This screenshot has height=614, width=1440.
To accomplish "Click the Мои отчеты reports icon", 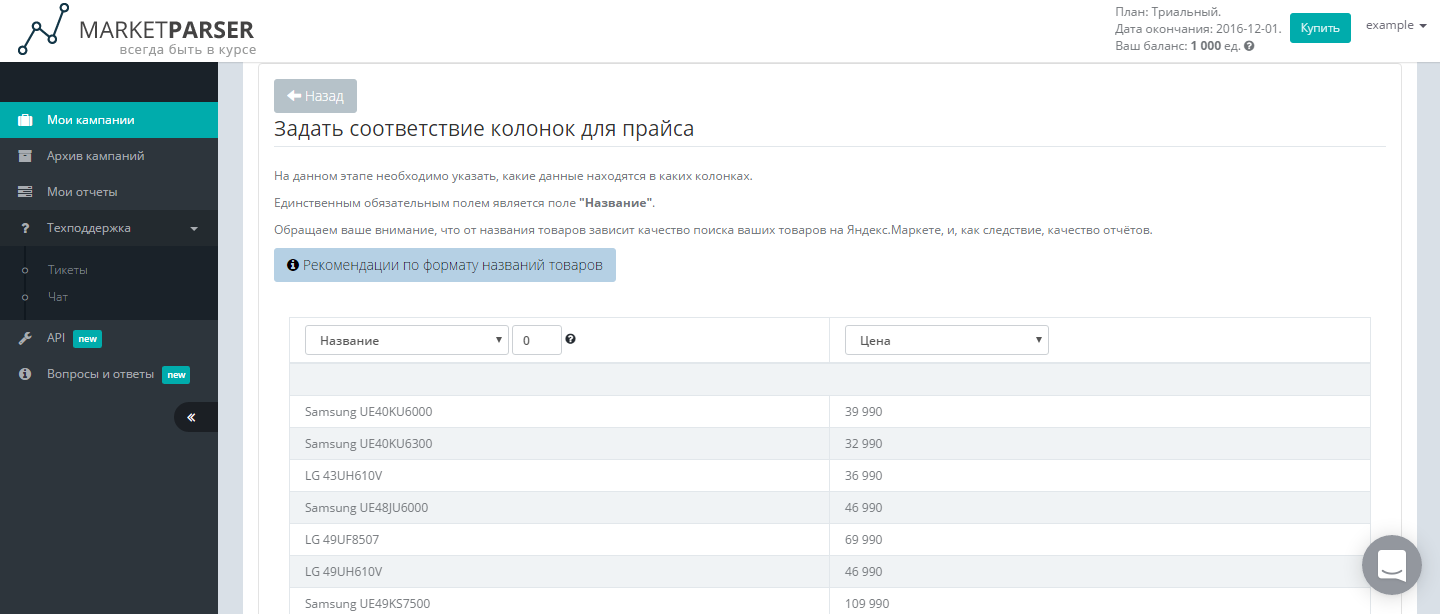I will 25,191.
